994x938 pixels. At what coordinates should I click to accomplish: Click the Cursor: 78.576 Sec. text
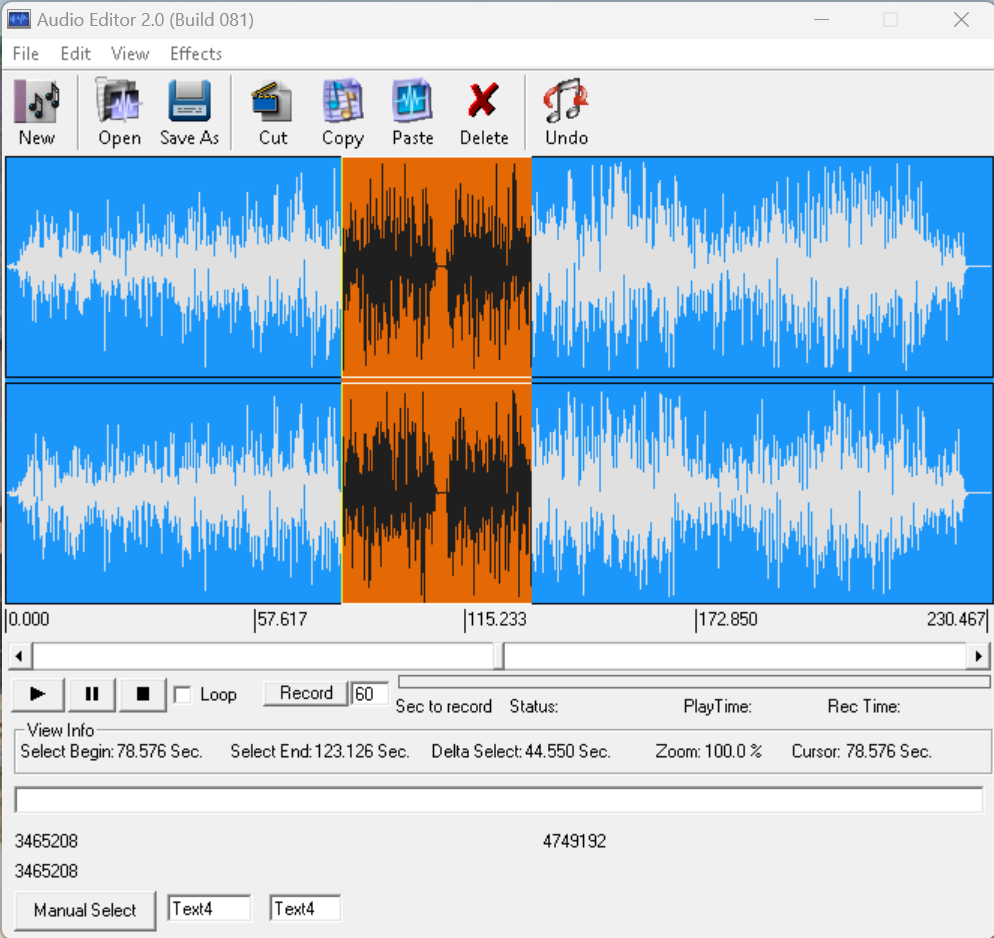(x=861, y=752)
